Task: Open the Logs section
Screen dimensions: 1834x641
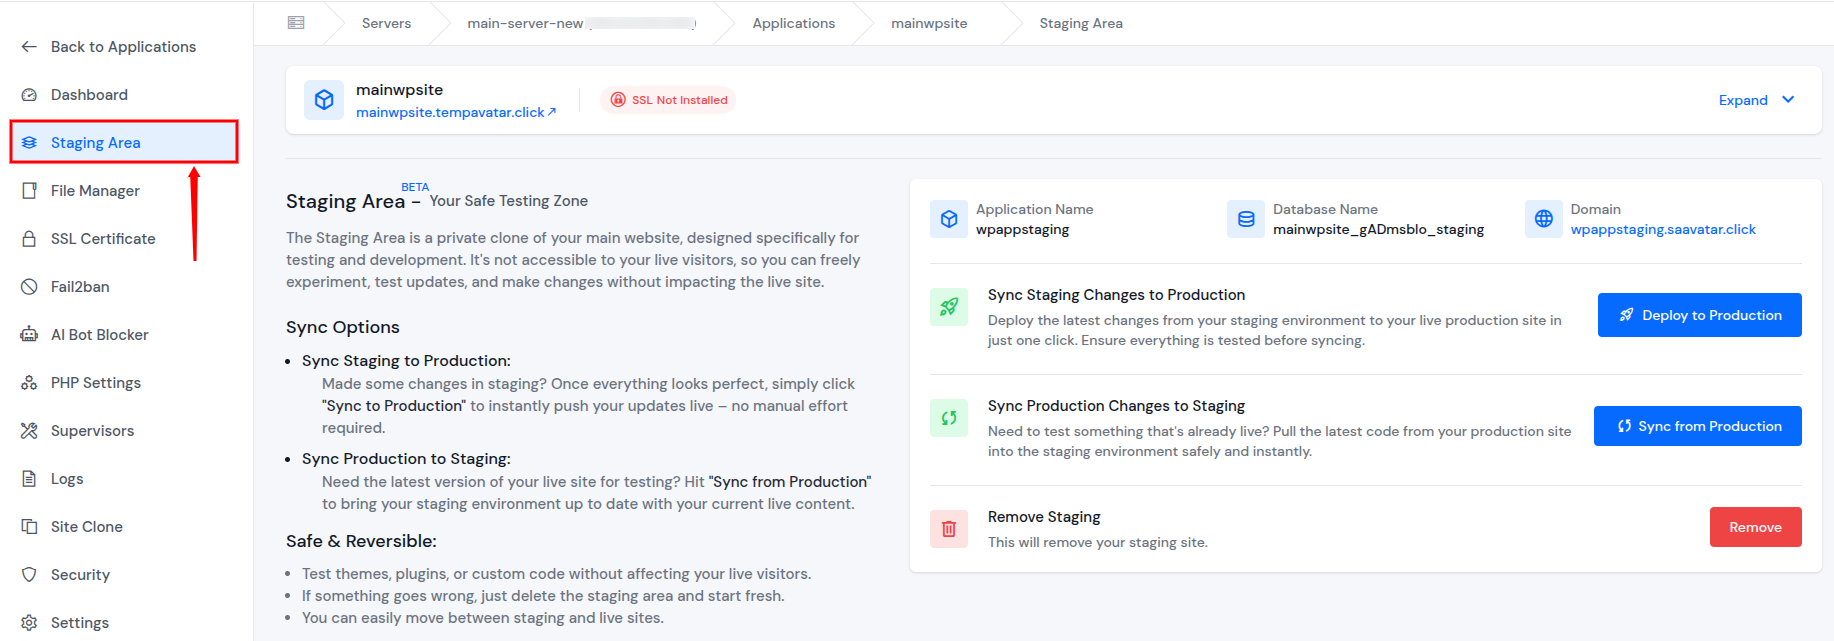Action: pos(126,479)
